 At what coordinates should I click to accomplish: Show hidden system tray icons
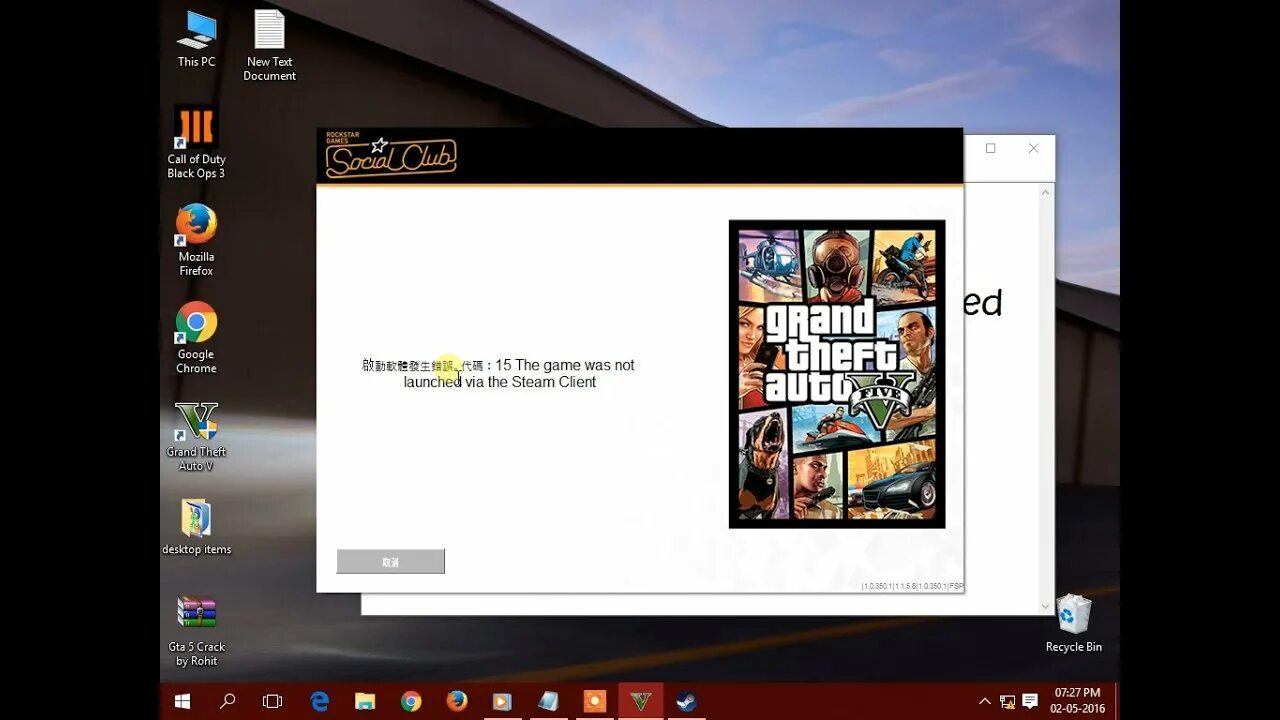[x=985, y=701]
